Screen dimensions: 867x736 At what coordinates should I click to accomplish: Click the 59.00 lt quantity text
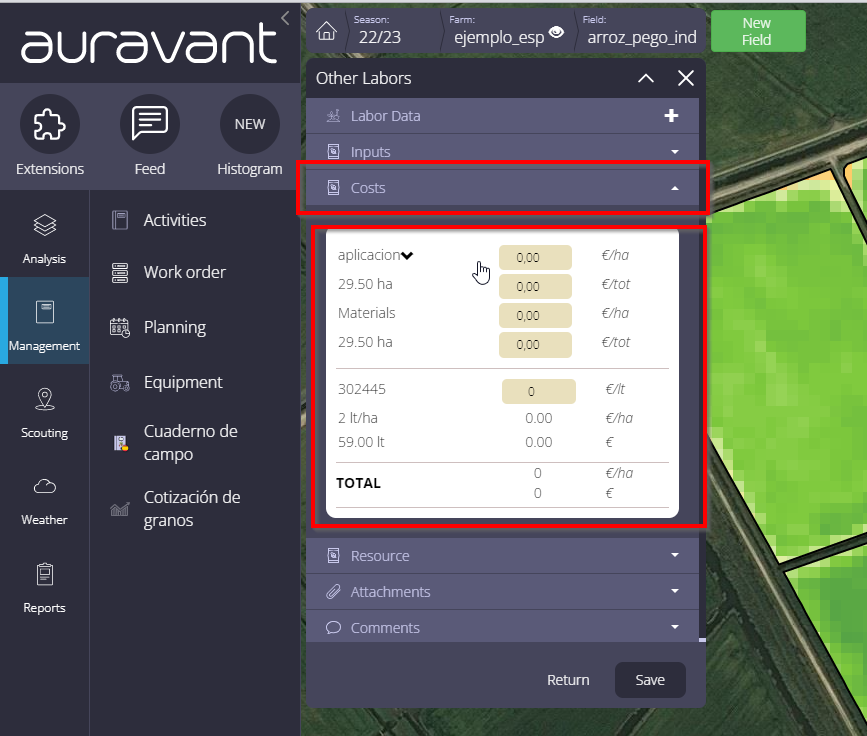pyautogui.click(x=361, y=442)
